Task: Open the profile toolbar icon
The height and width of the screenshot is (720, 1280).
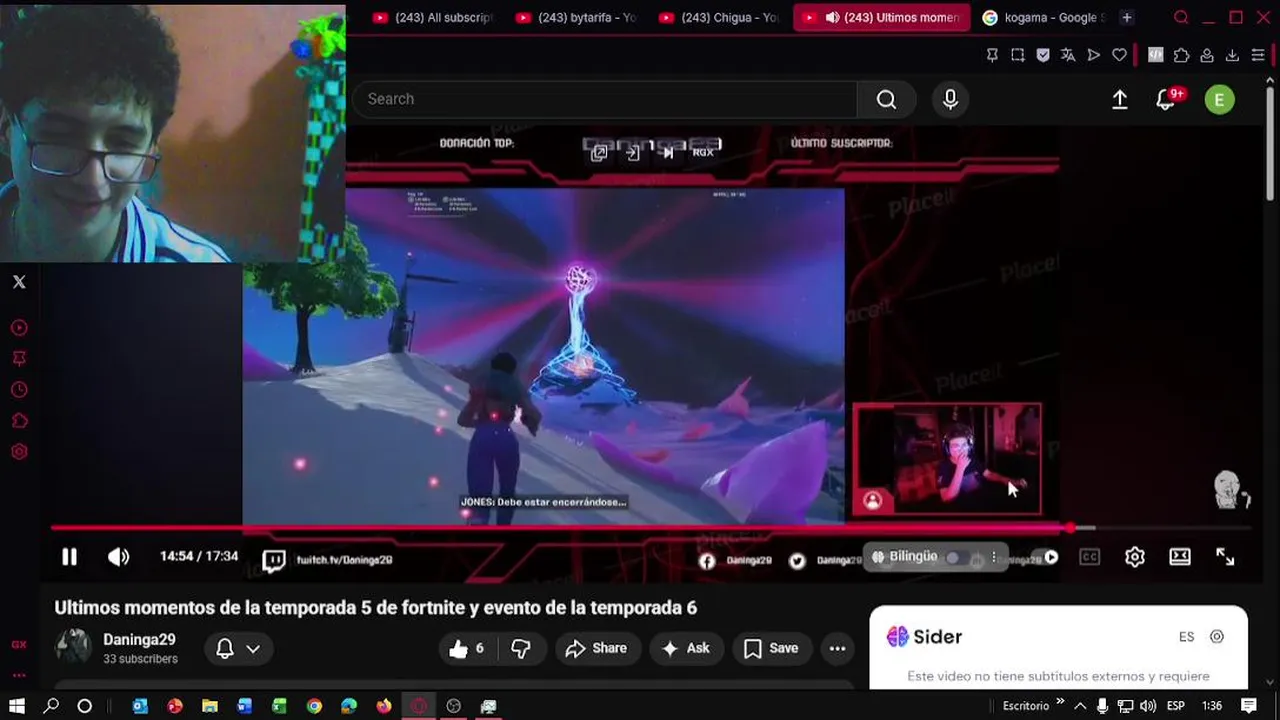Action: pyautogui.click(x=1207, y=55)
